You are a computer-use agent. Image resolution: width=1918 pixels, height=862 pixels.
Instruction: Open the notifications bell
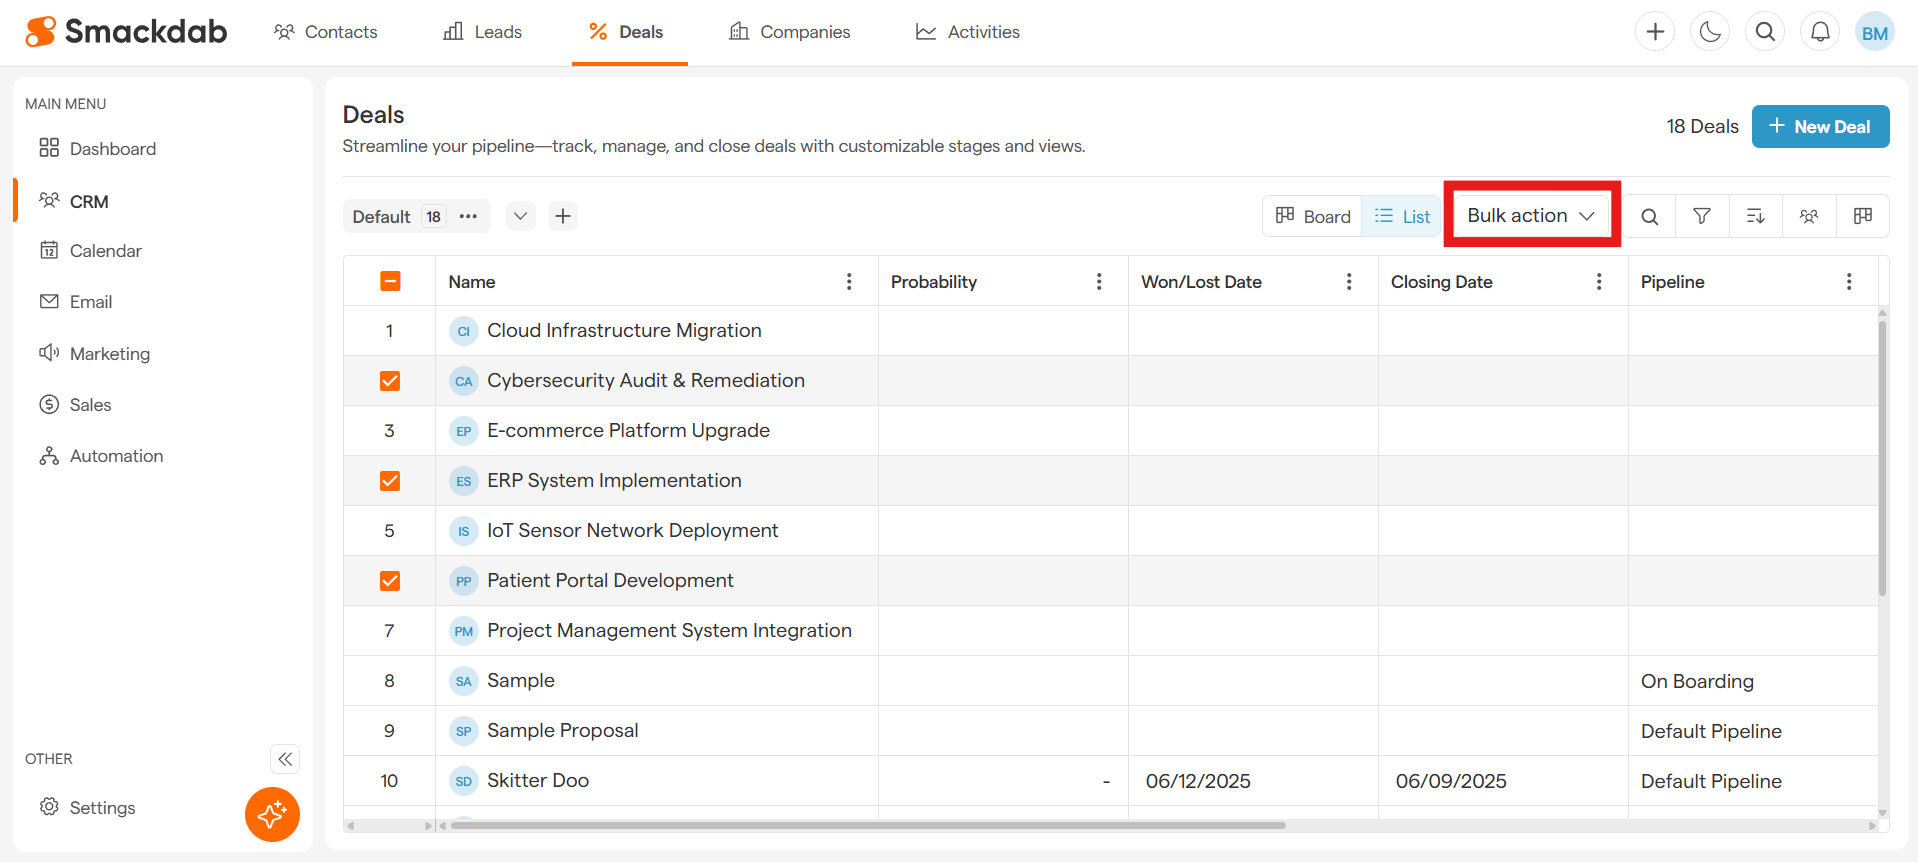click(x=1820, y=32)
